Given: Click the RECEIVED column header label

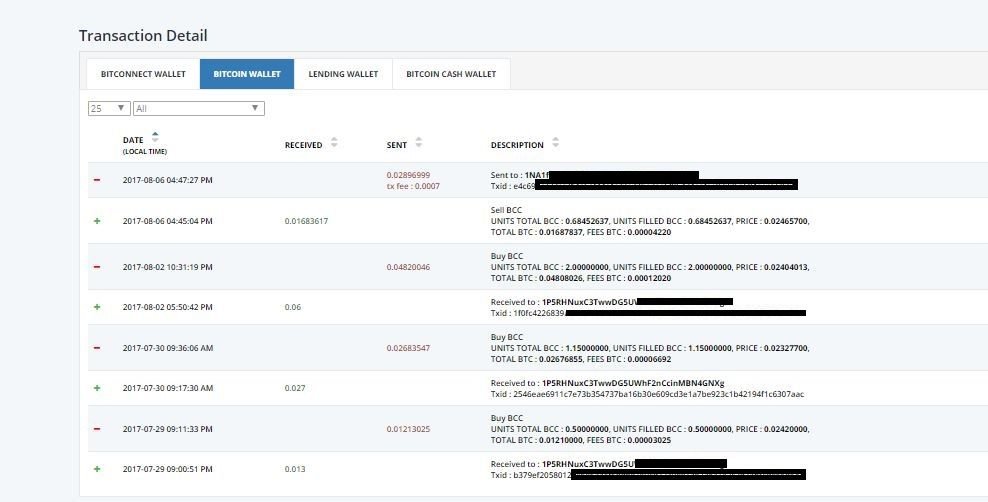Looking at the screenshot, I should pos(303,145).
